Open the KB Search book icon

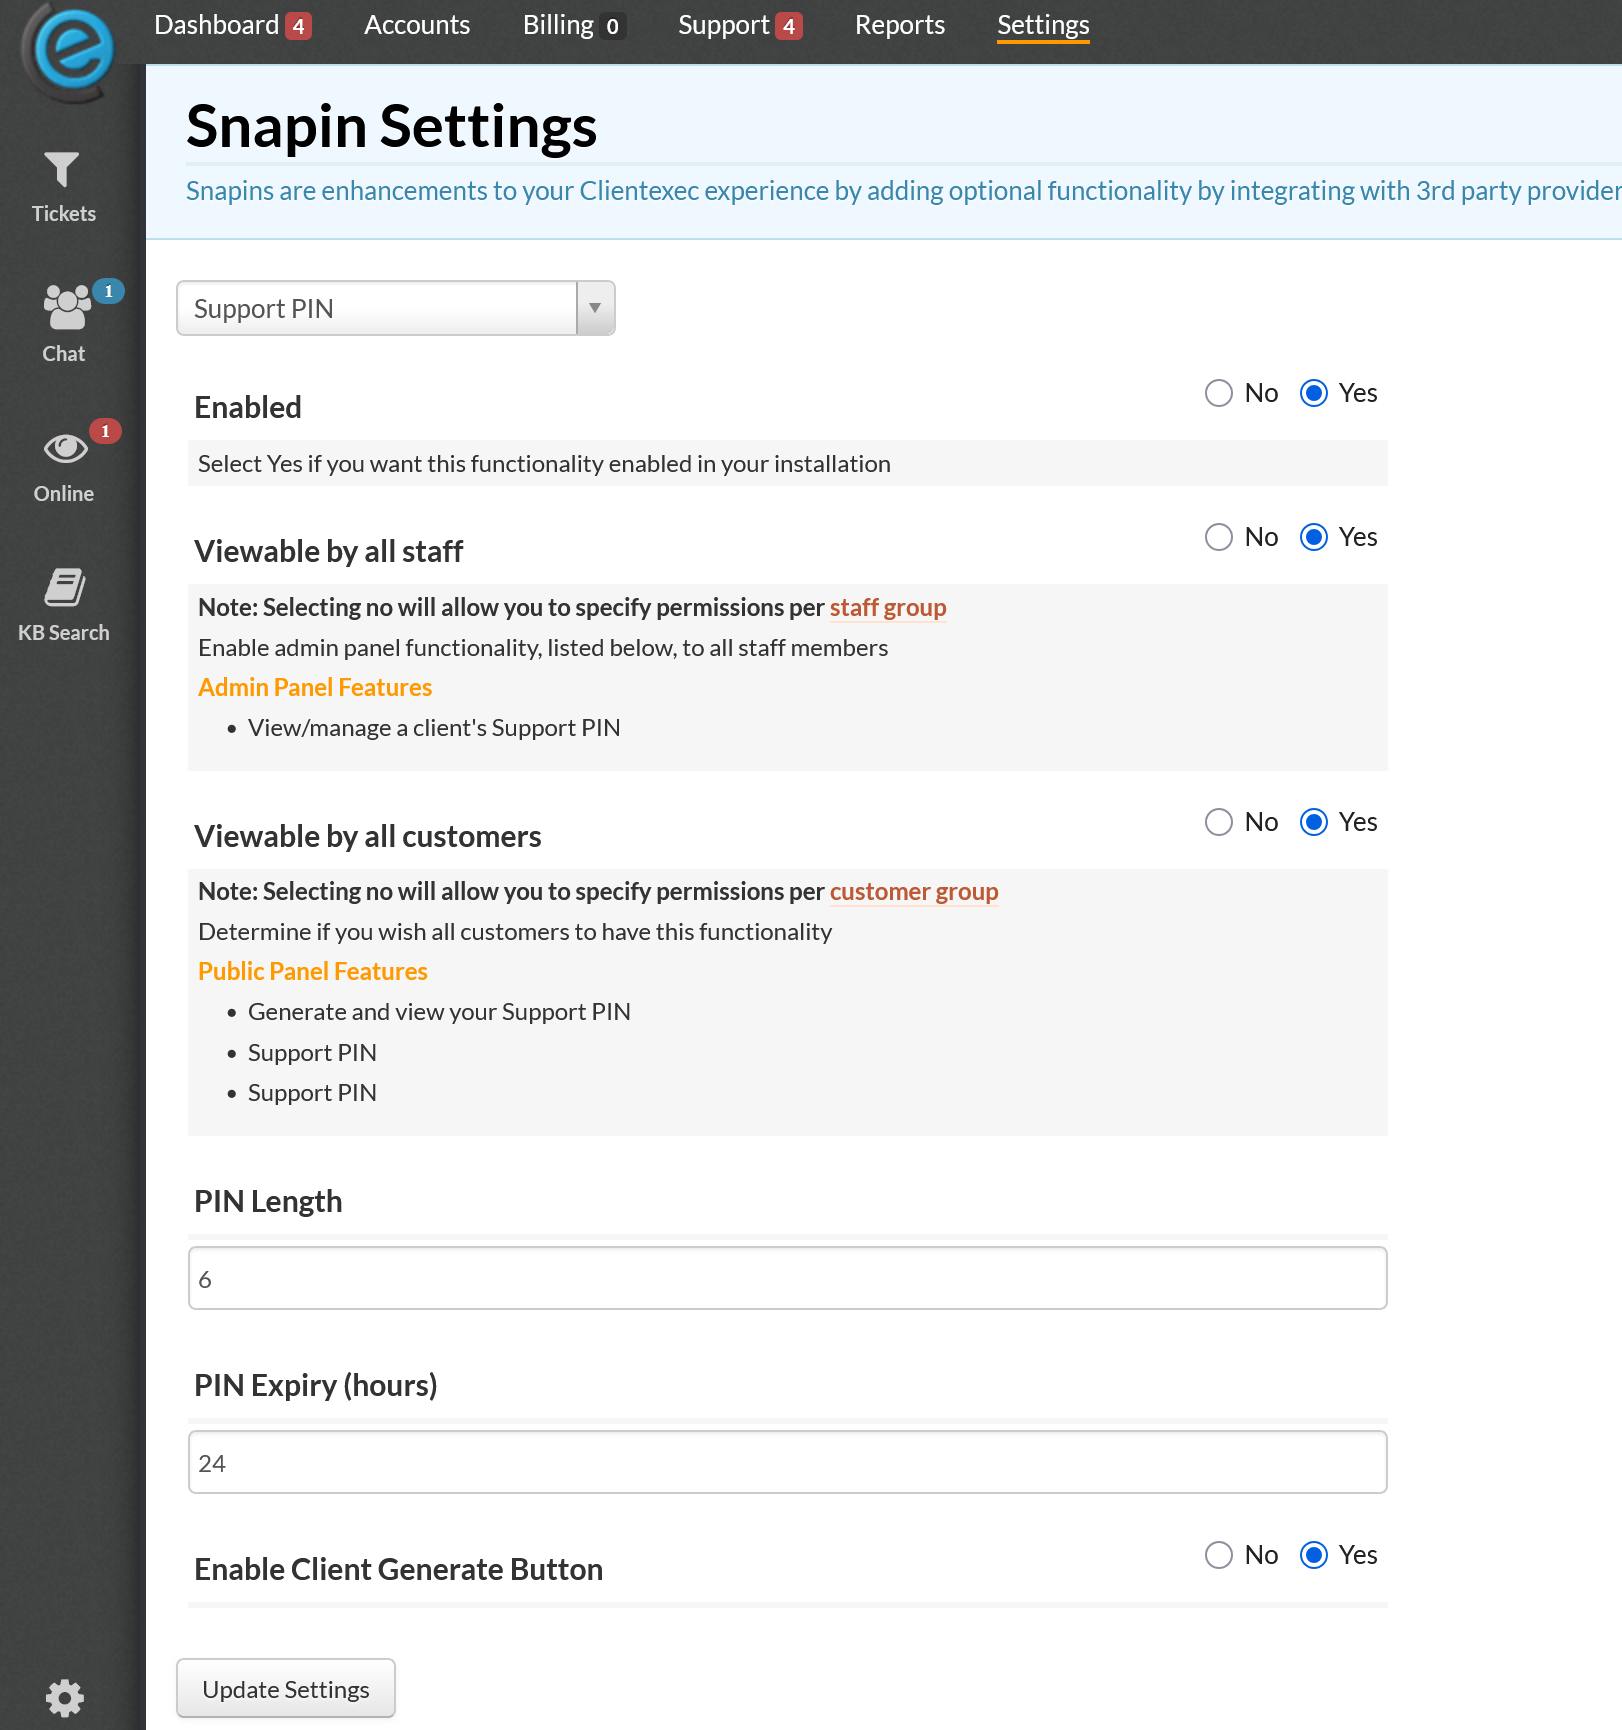pos(65,588)
